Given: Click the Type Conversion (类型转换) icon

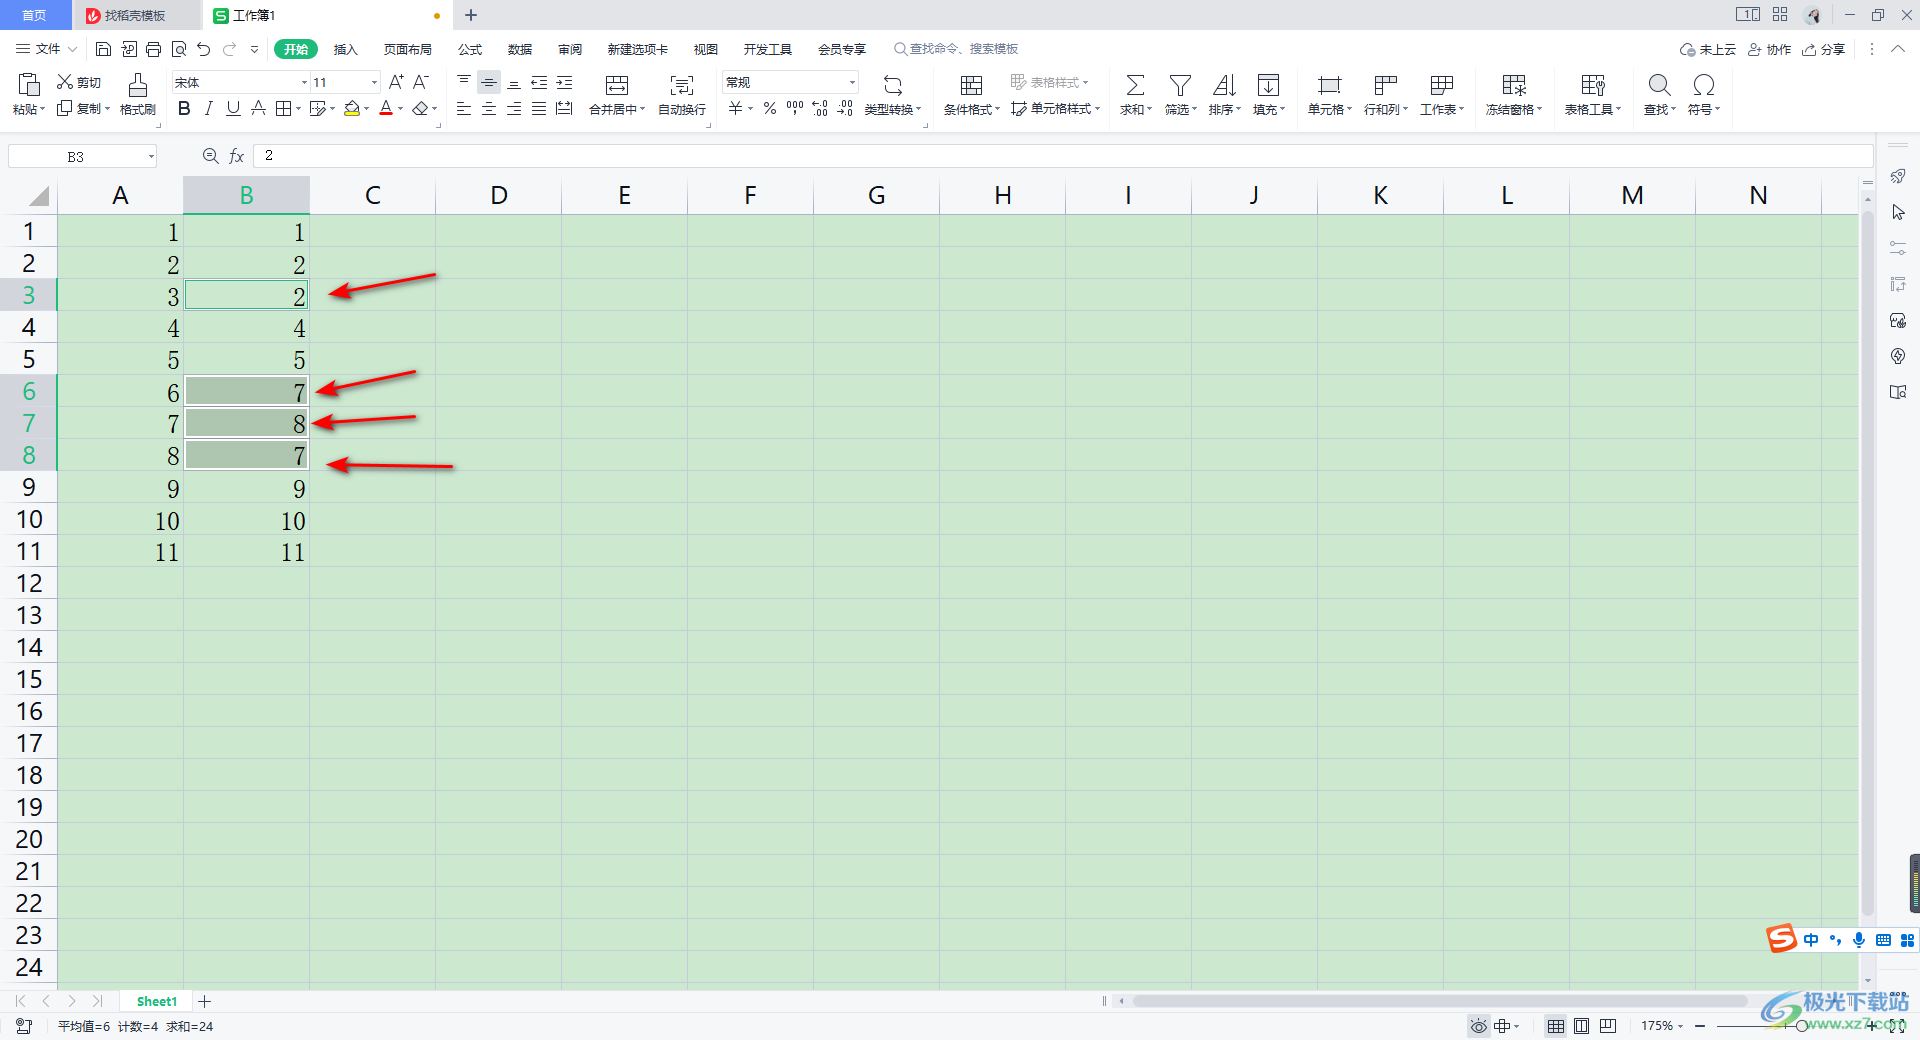Looking at the screenshot, I should 893,85.
